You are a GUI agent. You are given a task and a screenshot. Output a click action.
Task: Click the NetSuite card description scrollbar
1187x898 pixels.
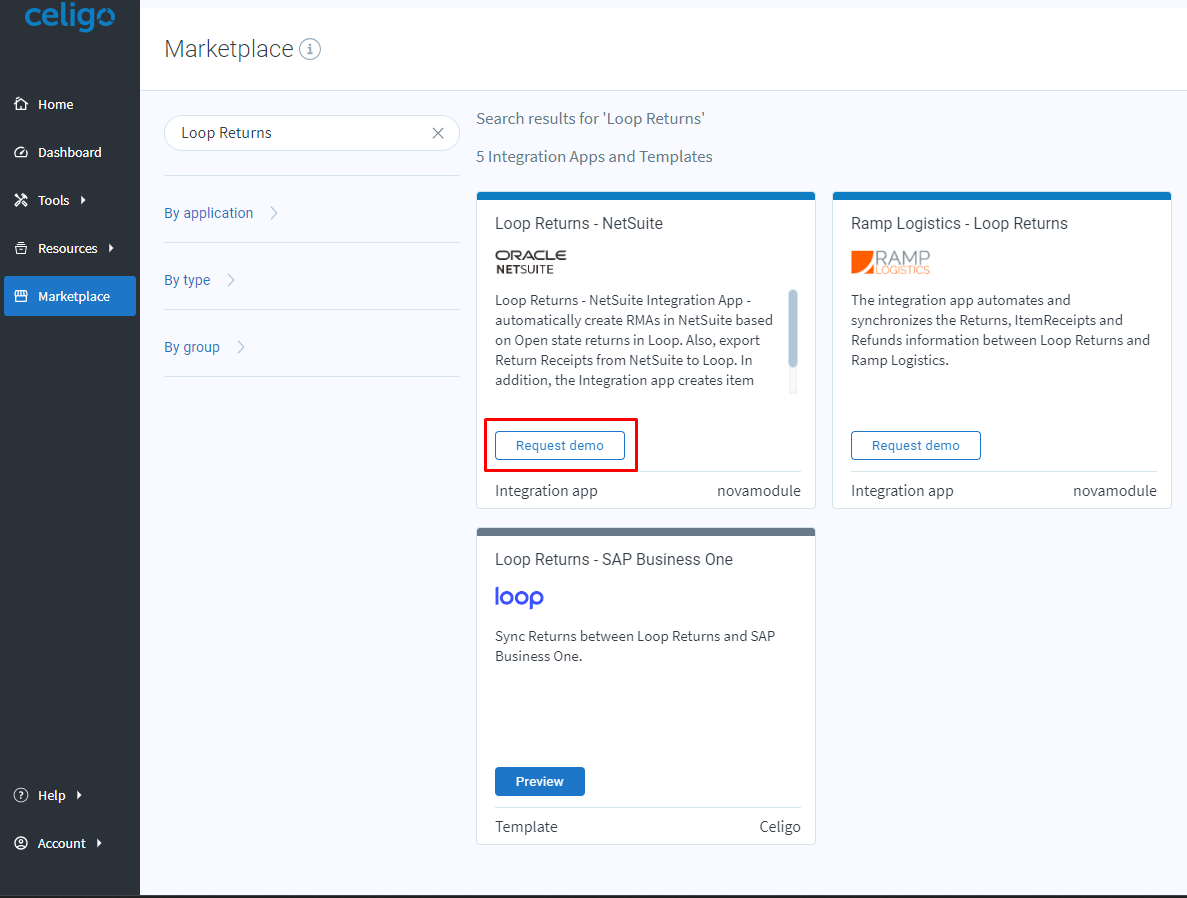[793, 329]
